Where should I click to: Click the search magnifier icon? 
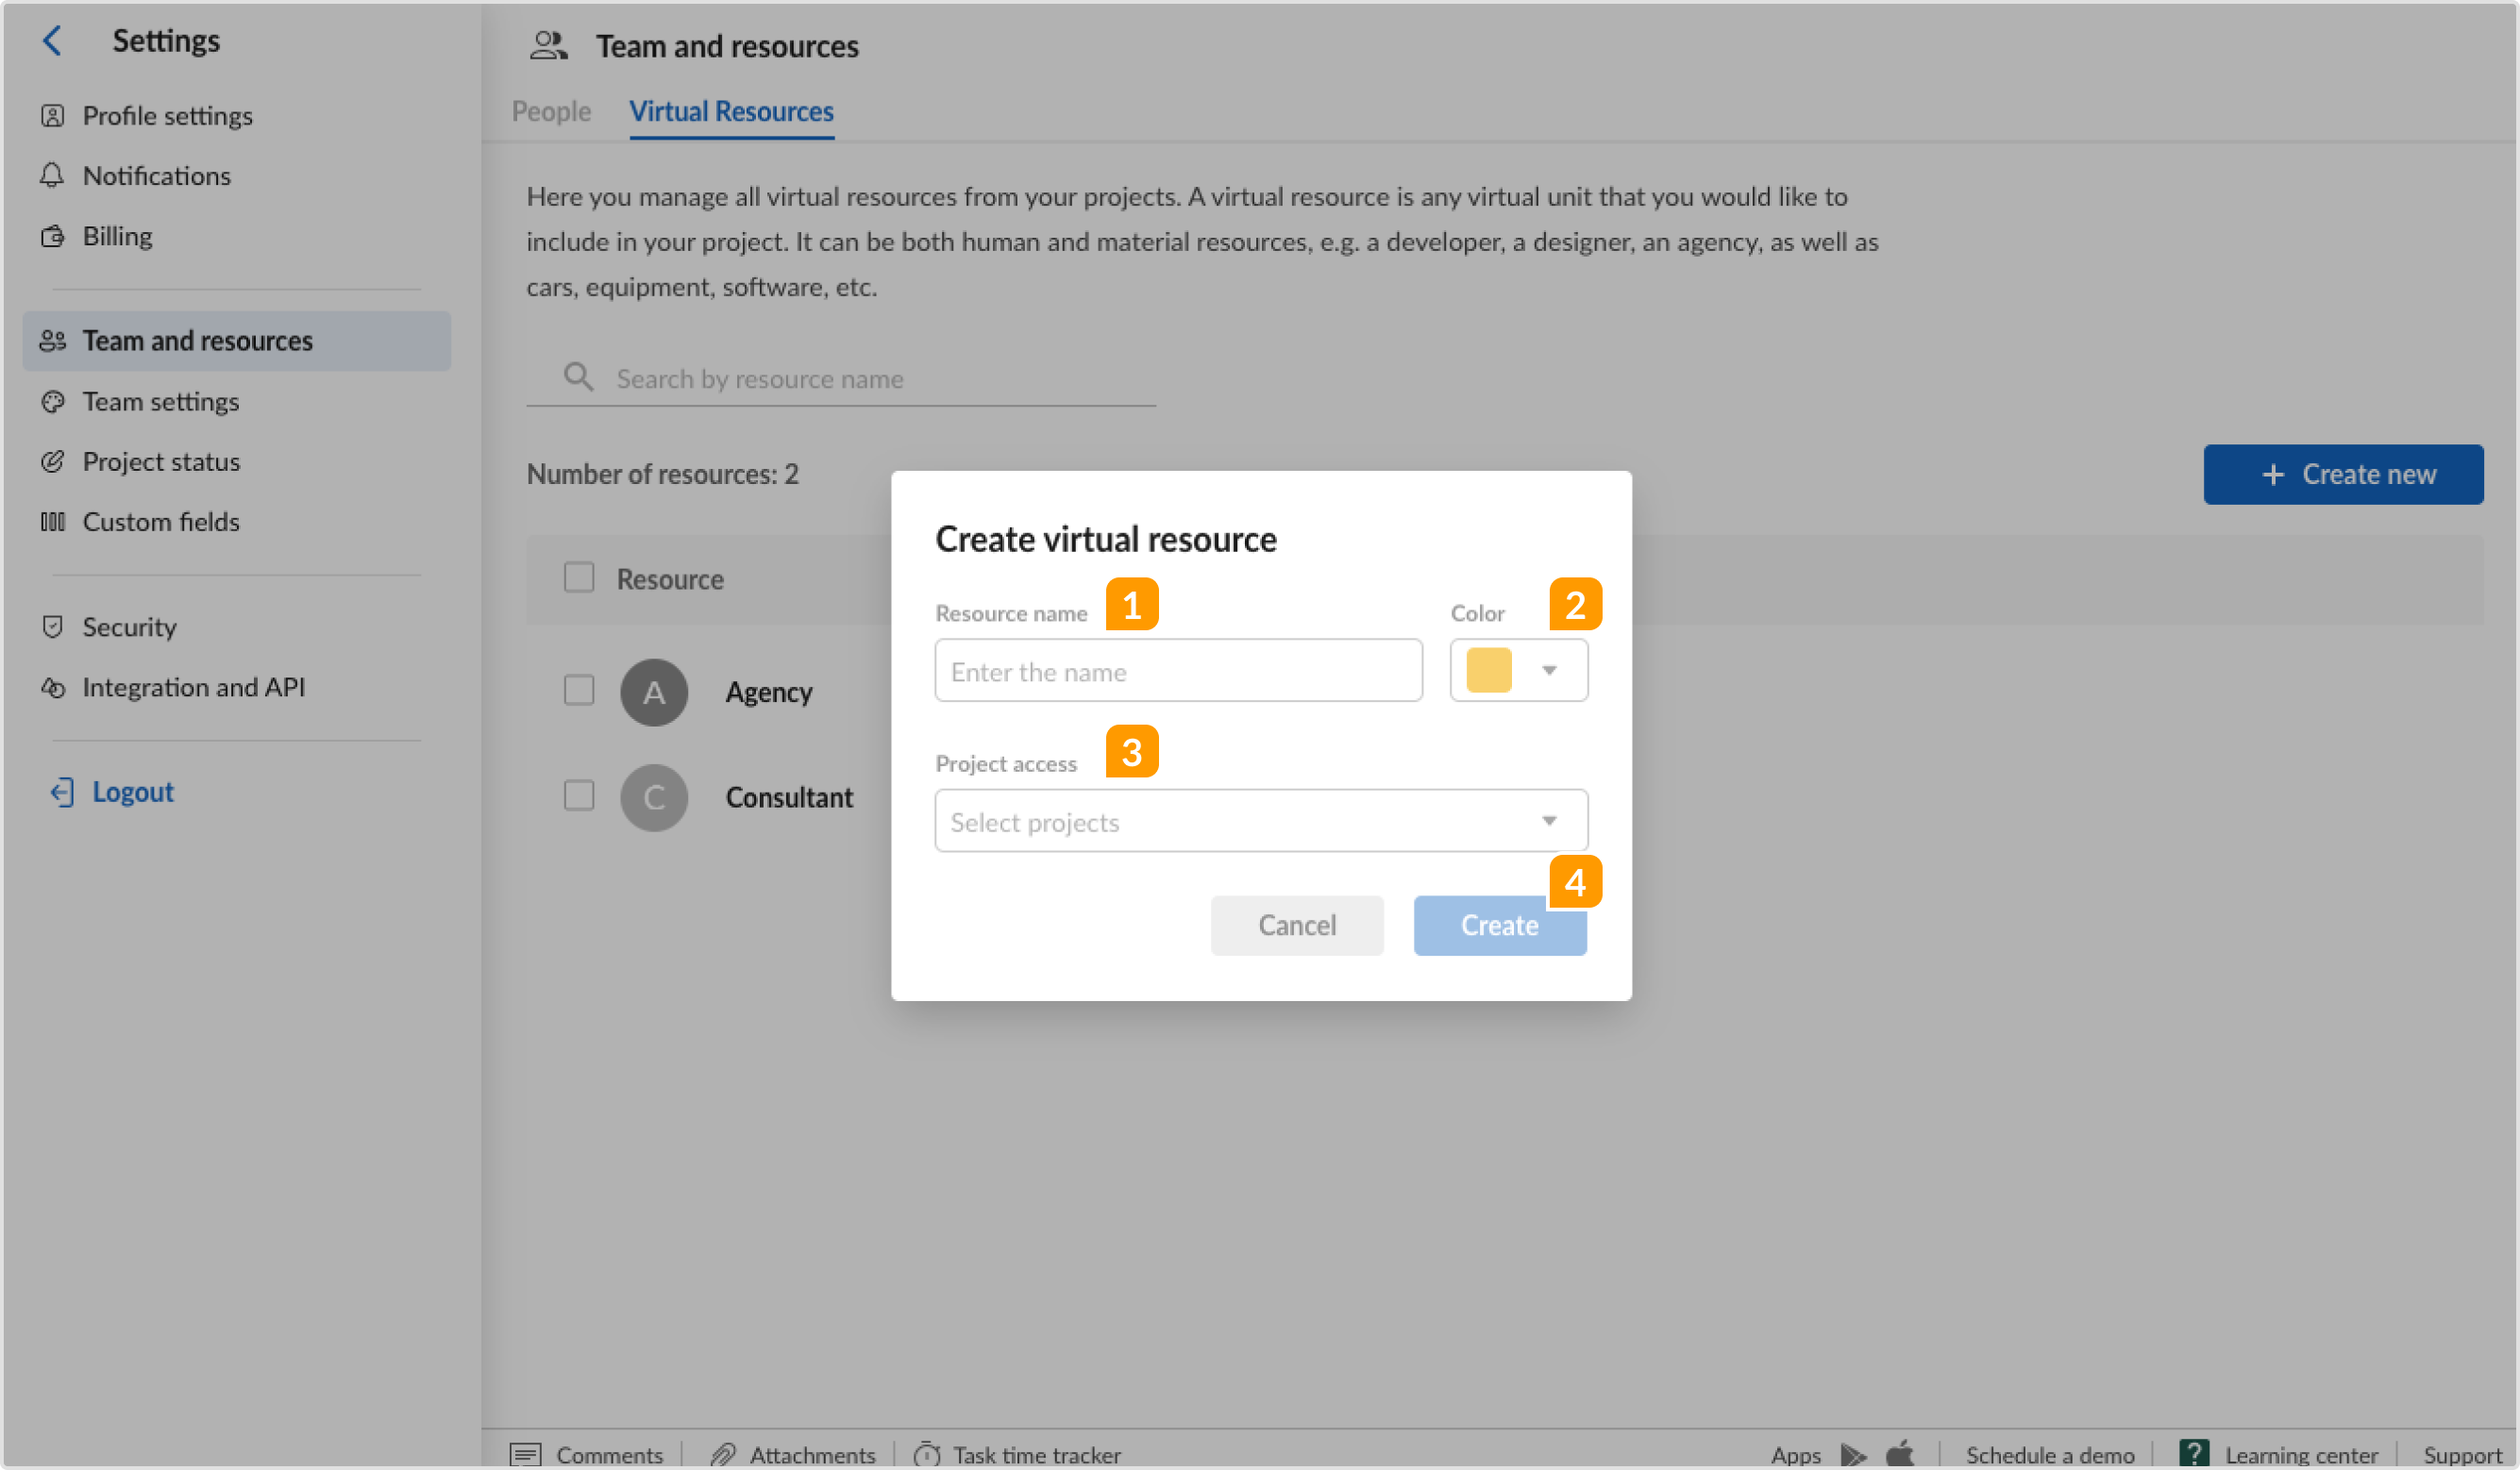tap(578, 377)
